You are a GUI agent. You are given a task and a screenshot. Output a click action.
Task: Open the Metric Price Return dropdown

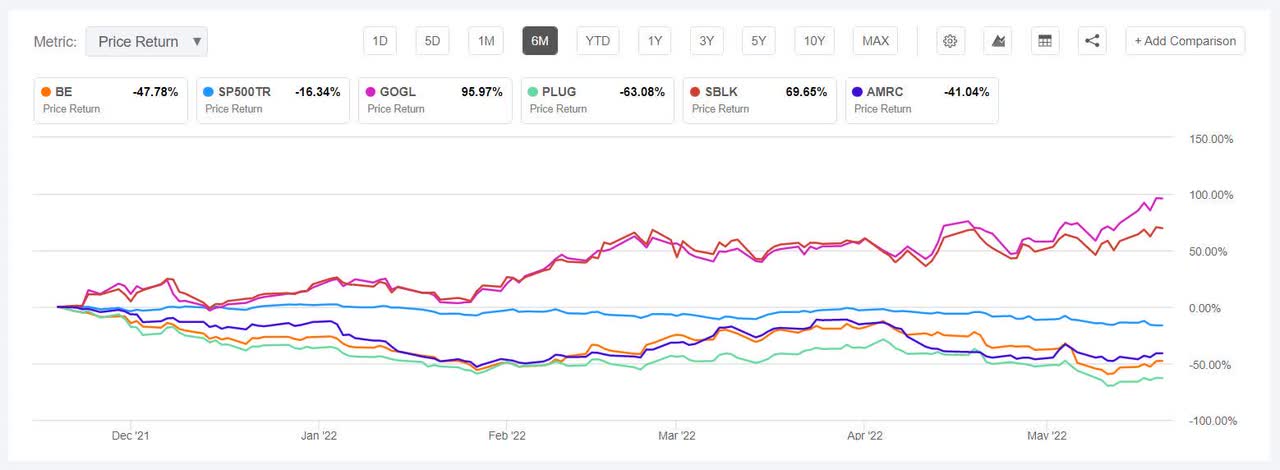pos(146,42)
